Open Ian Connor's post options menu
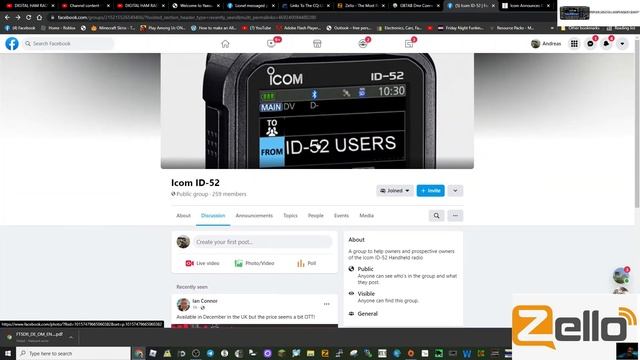Viewport: 640px width, 360px height. point(327,304)
